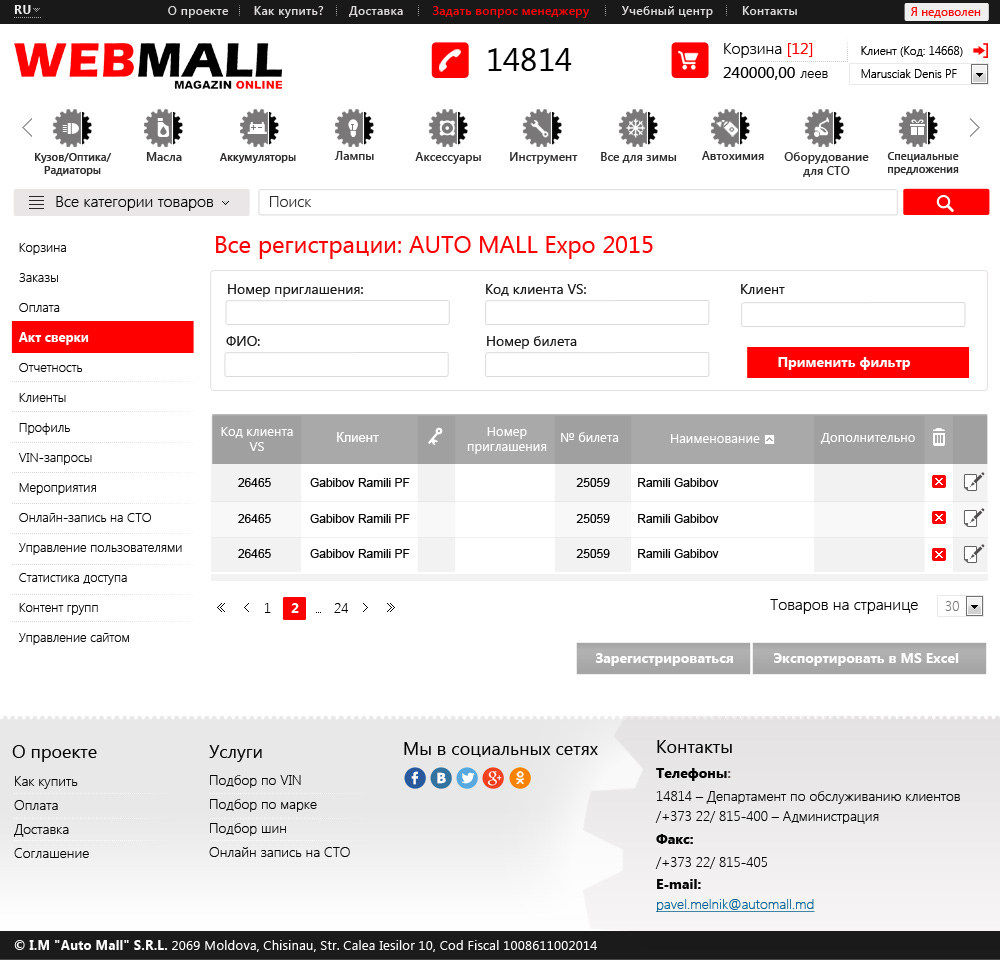Open the Специальные предложения gift icon
Screen dimensions: 1000x960
tap(918, 128)
